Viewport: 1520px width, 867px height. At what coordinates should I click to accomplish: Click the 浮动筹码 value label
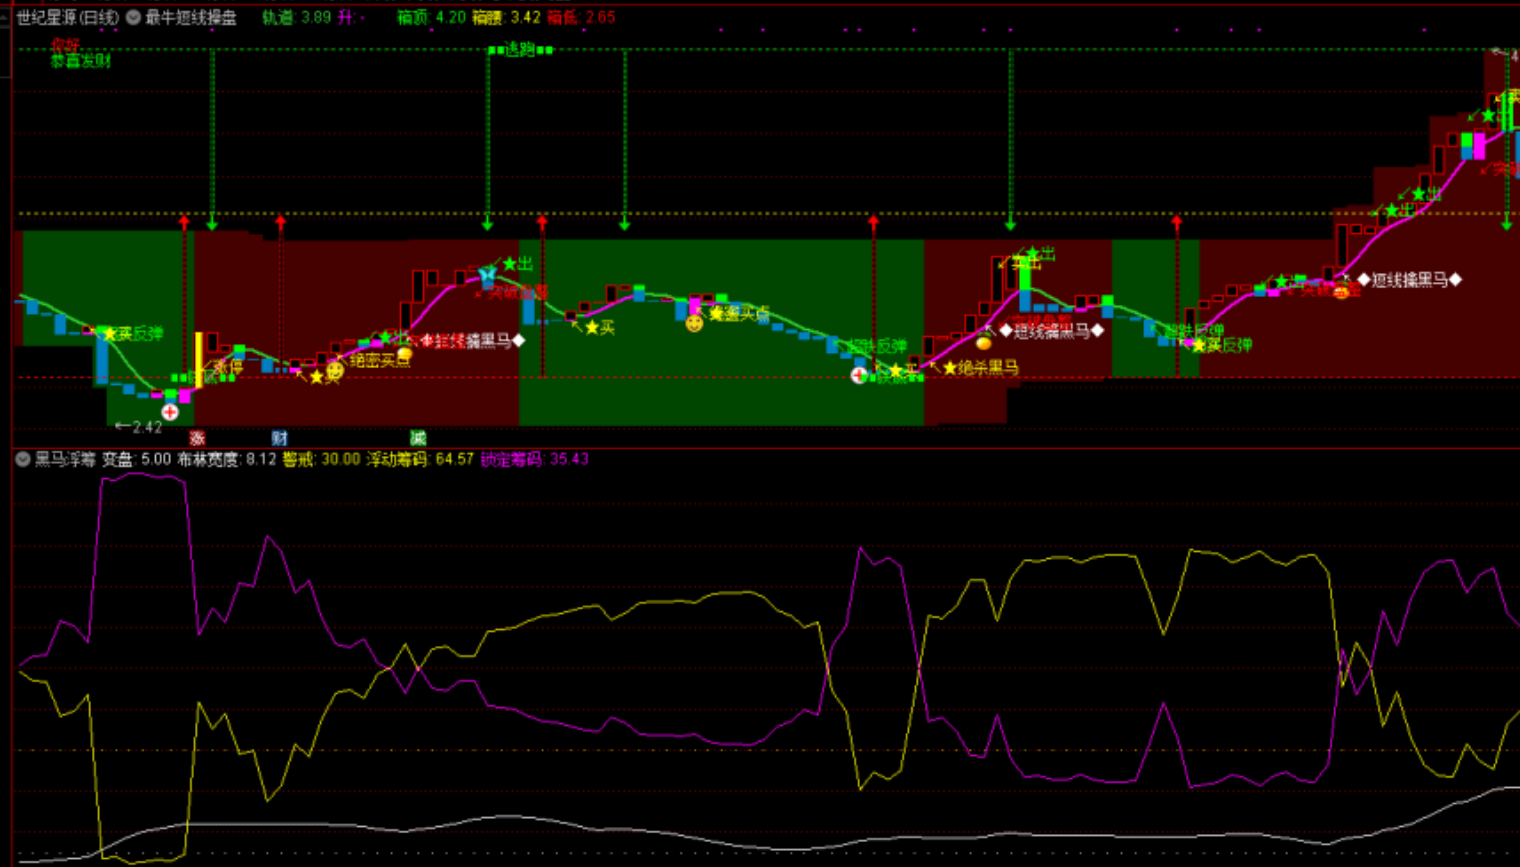[x=419, y=459]
